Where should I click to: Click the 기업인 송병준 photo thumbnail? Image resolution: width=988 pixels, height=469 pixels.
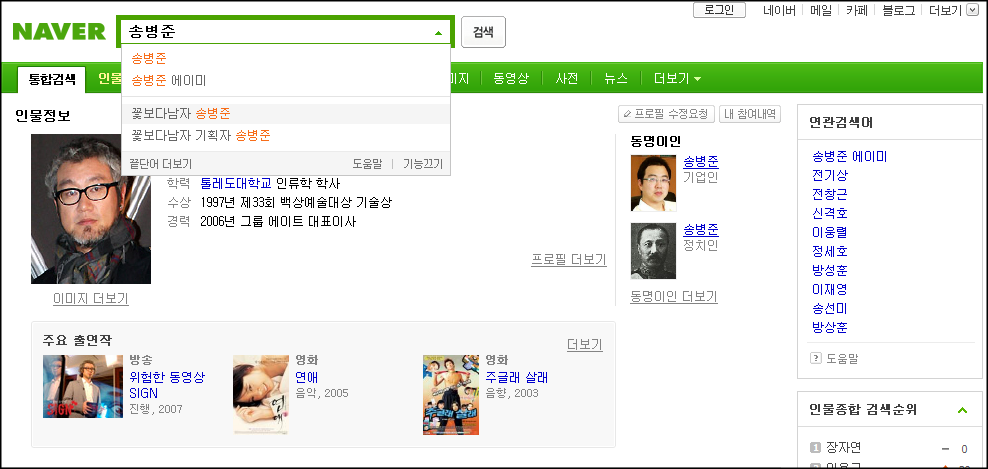tap(653, 183)
